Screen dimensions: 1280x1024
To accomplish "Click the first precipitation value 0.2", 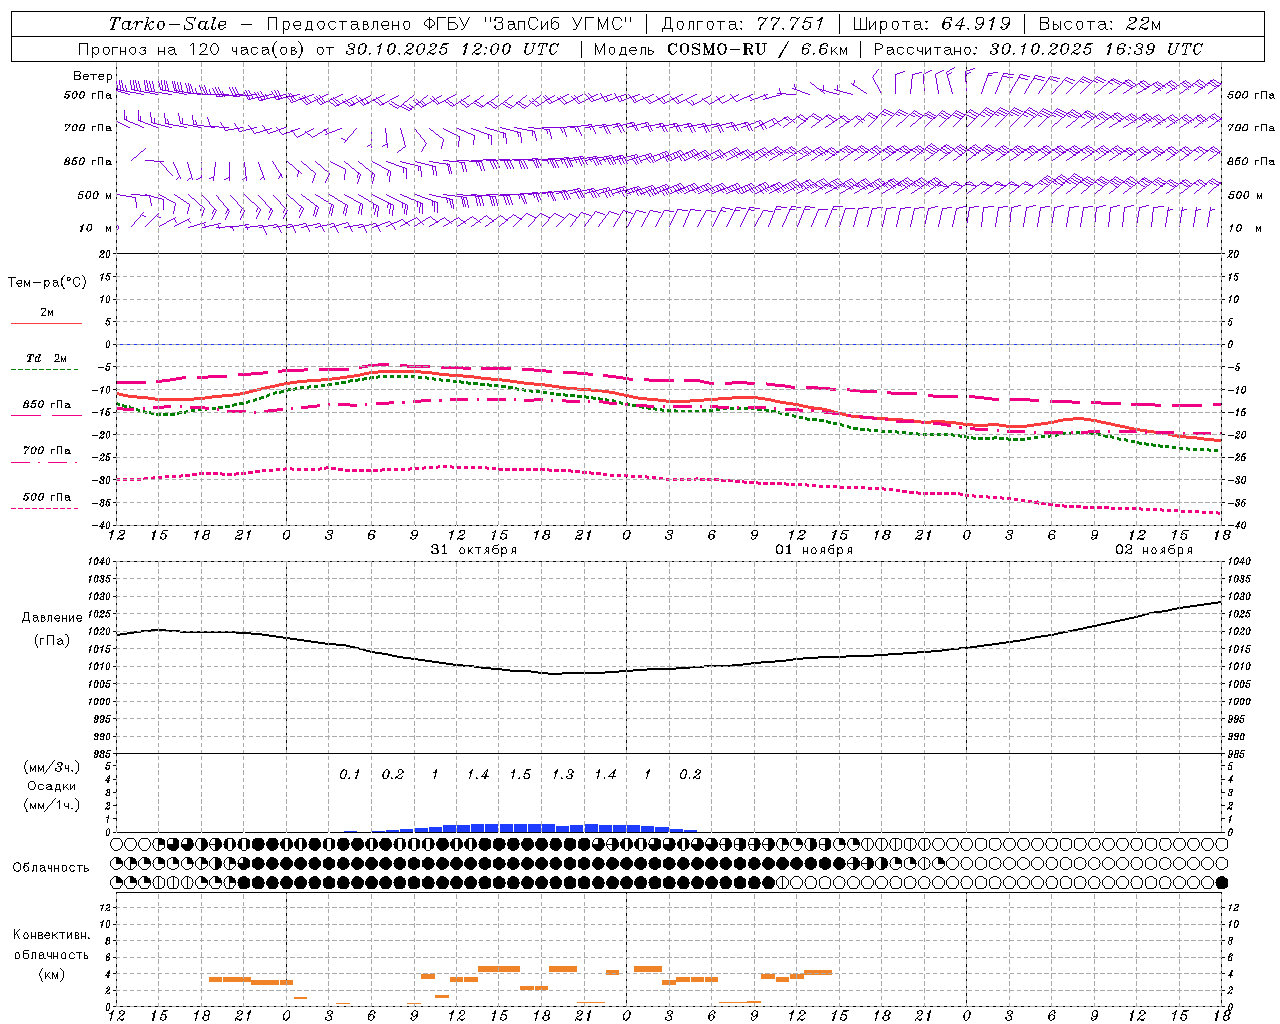I will (393, 774).
